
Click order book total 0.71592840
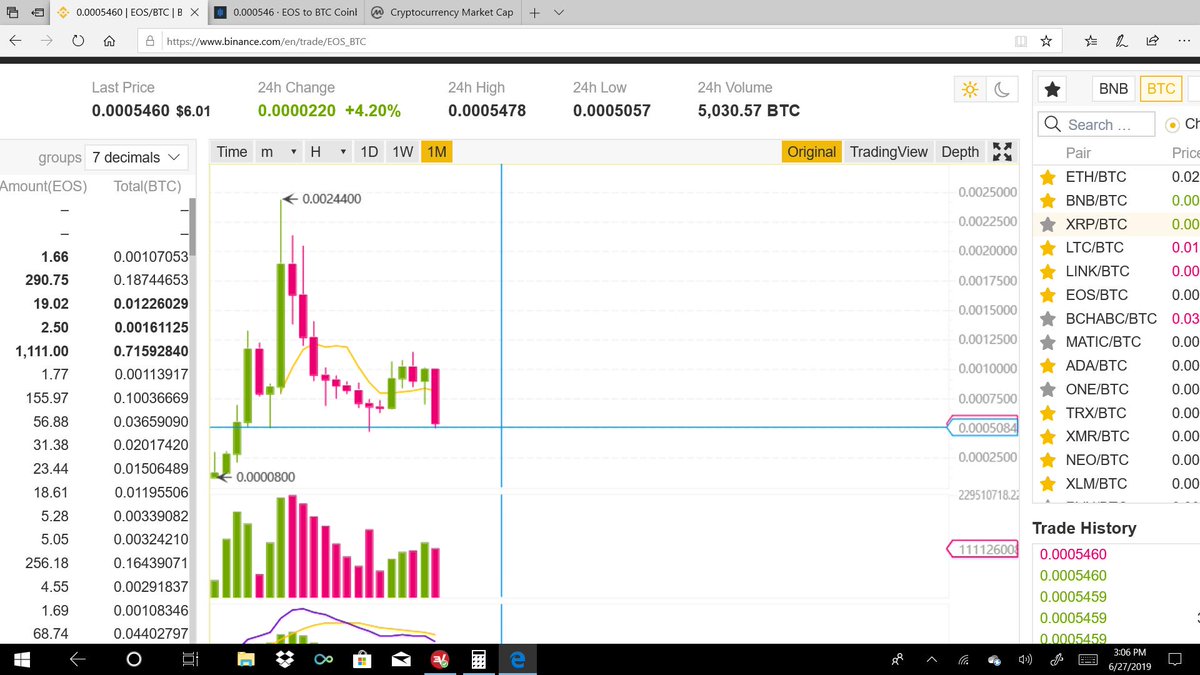(150, 351)
